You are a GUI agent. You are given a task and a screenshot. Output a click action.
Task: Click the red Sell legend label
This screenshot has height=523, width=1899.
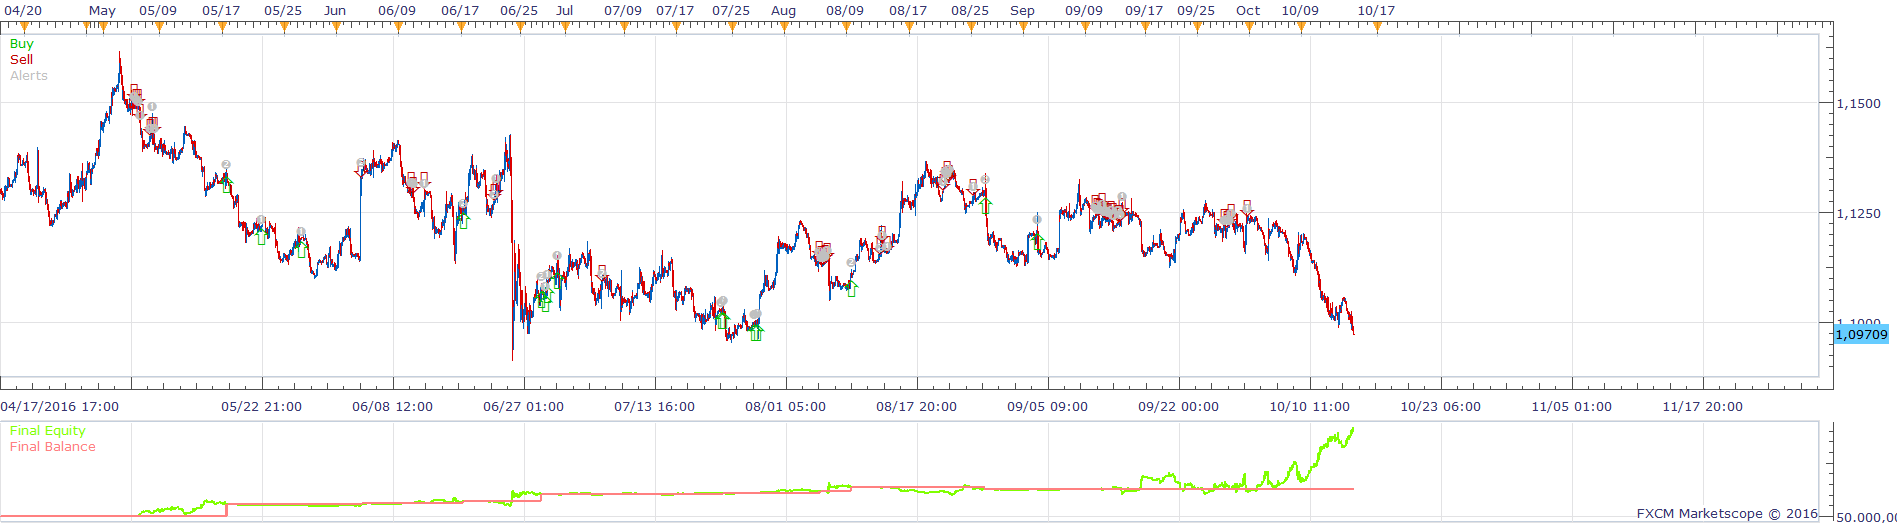tap(21, 60)
